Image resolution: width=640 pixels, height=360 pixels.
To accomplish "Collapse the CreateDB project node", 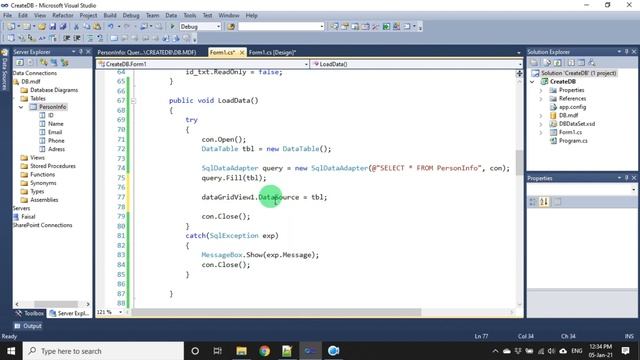I will click(x=532, y=82).
